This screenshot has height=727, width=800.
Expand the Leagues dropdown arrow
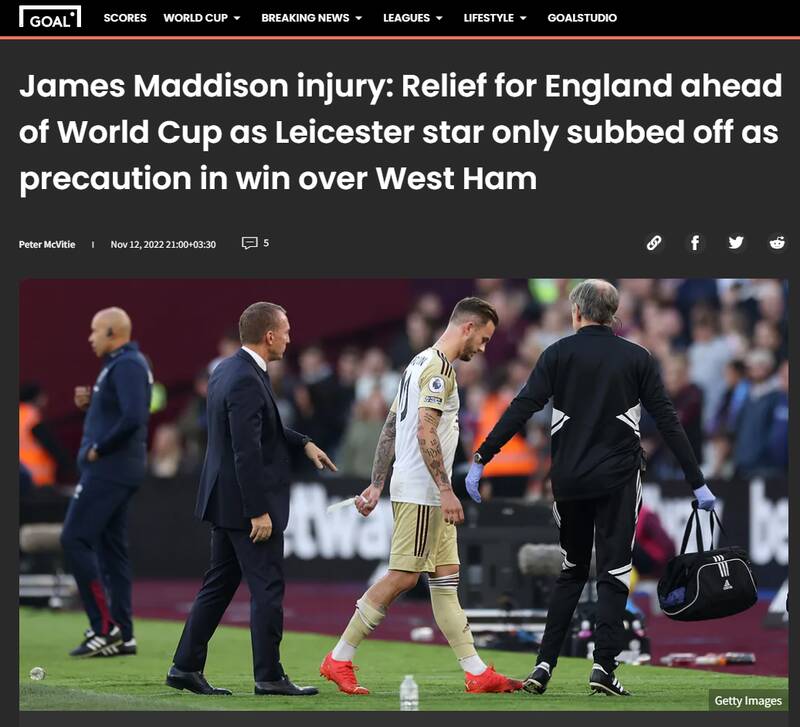[439, 18]
